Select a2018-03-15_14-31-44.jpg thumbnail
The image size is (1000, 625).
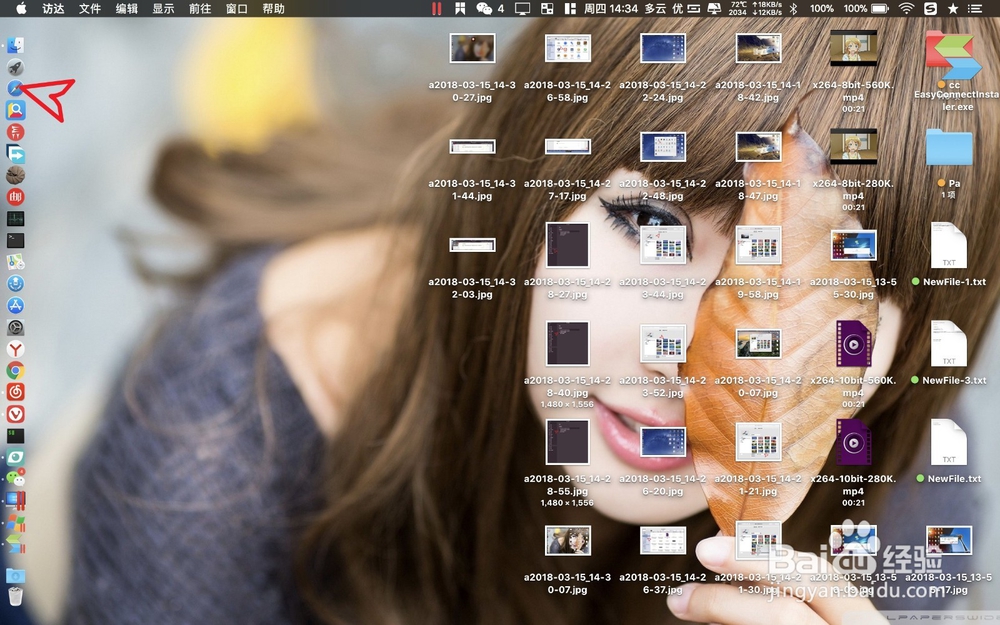(473, 147)
